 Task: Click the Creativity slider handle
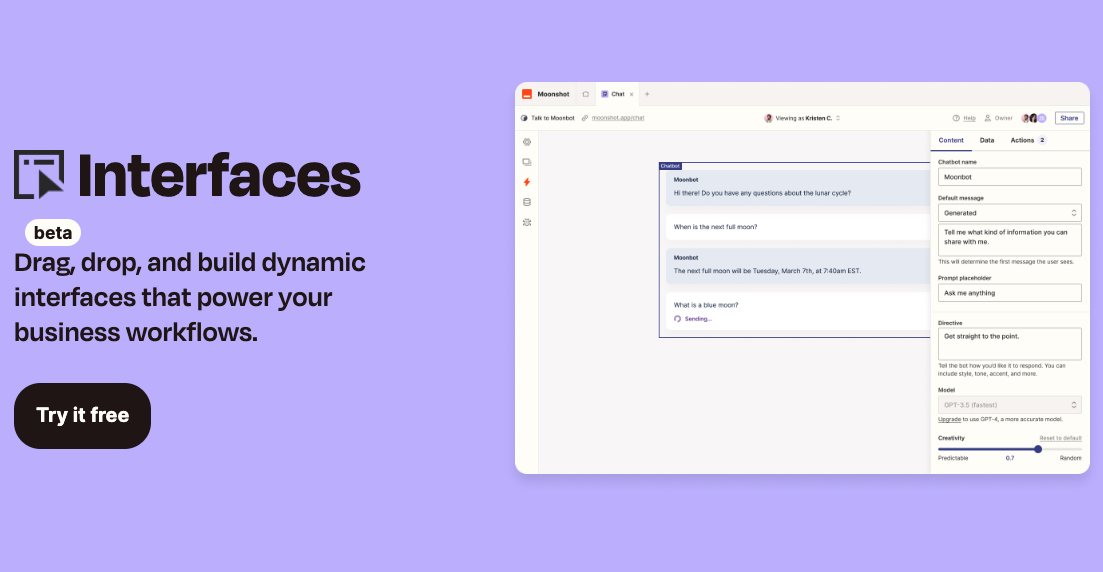click(1038, 449)
